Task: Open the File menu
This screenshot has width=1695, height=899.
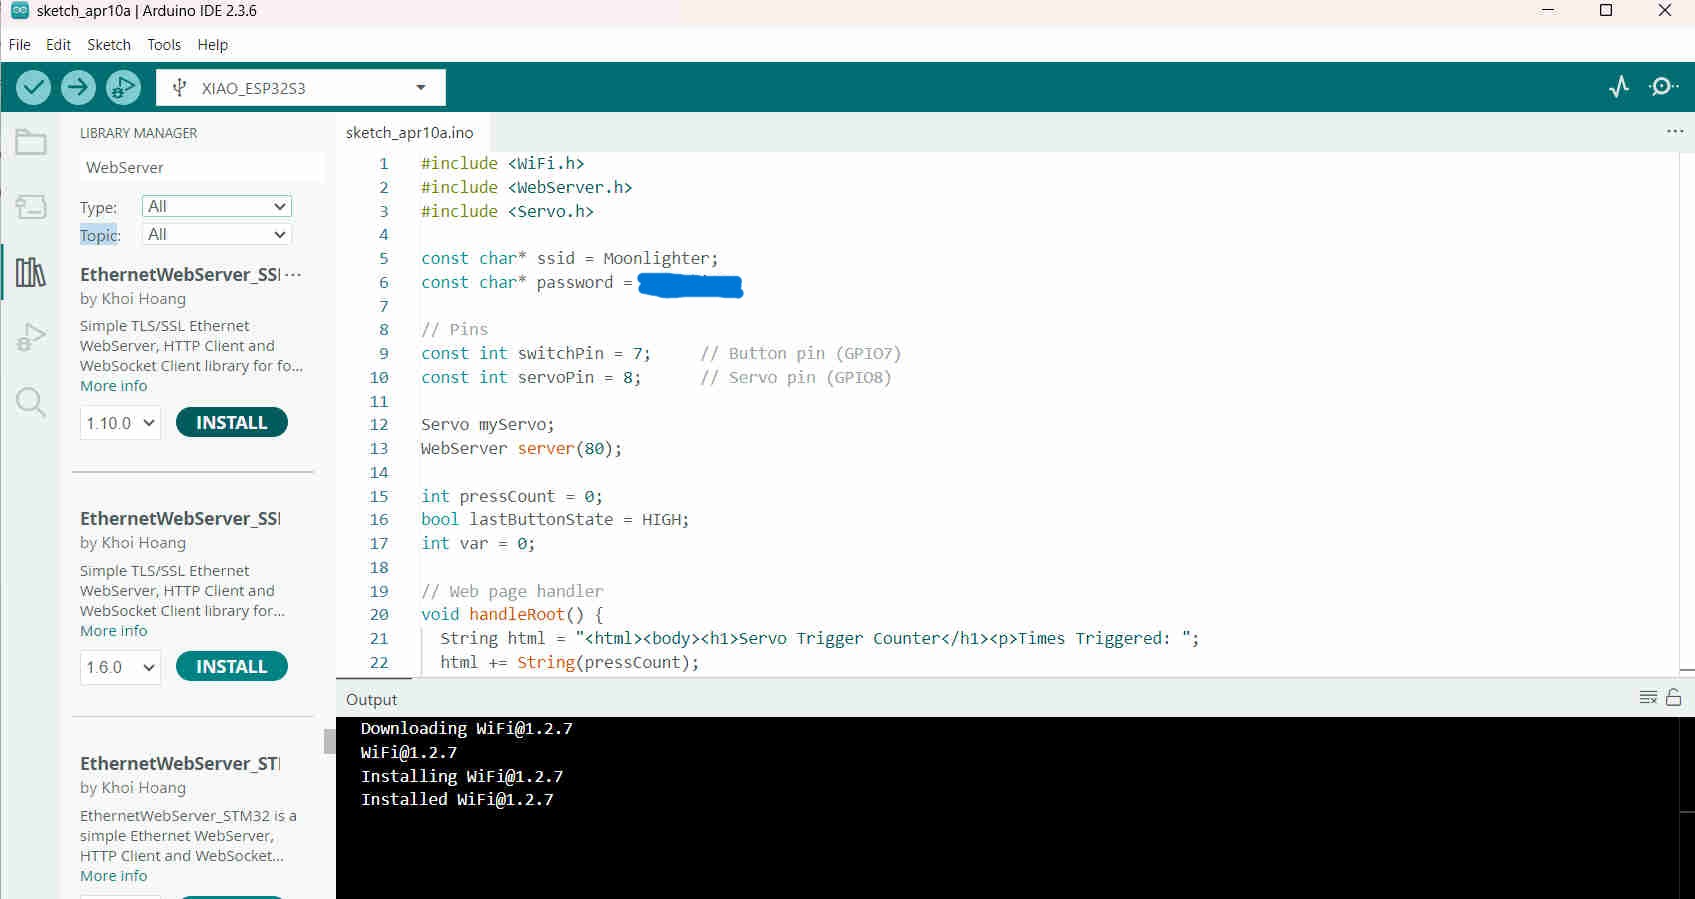Action: [x=20, y=45]
